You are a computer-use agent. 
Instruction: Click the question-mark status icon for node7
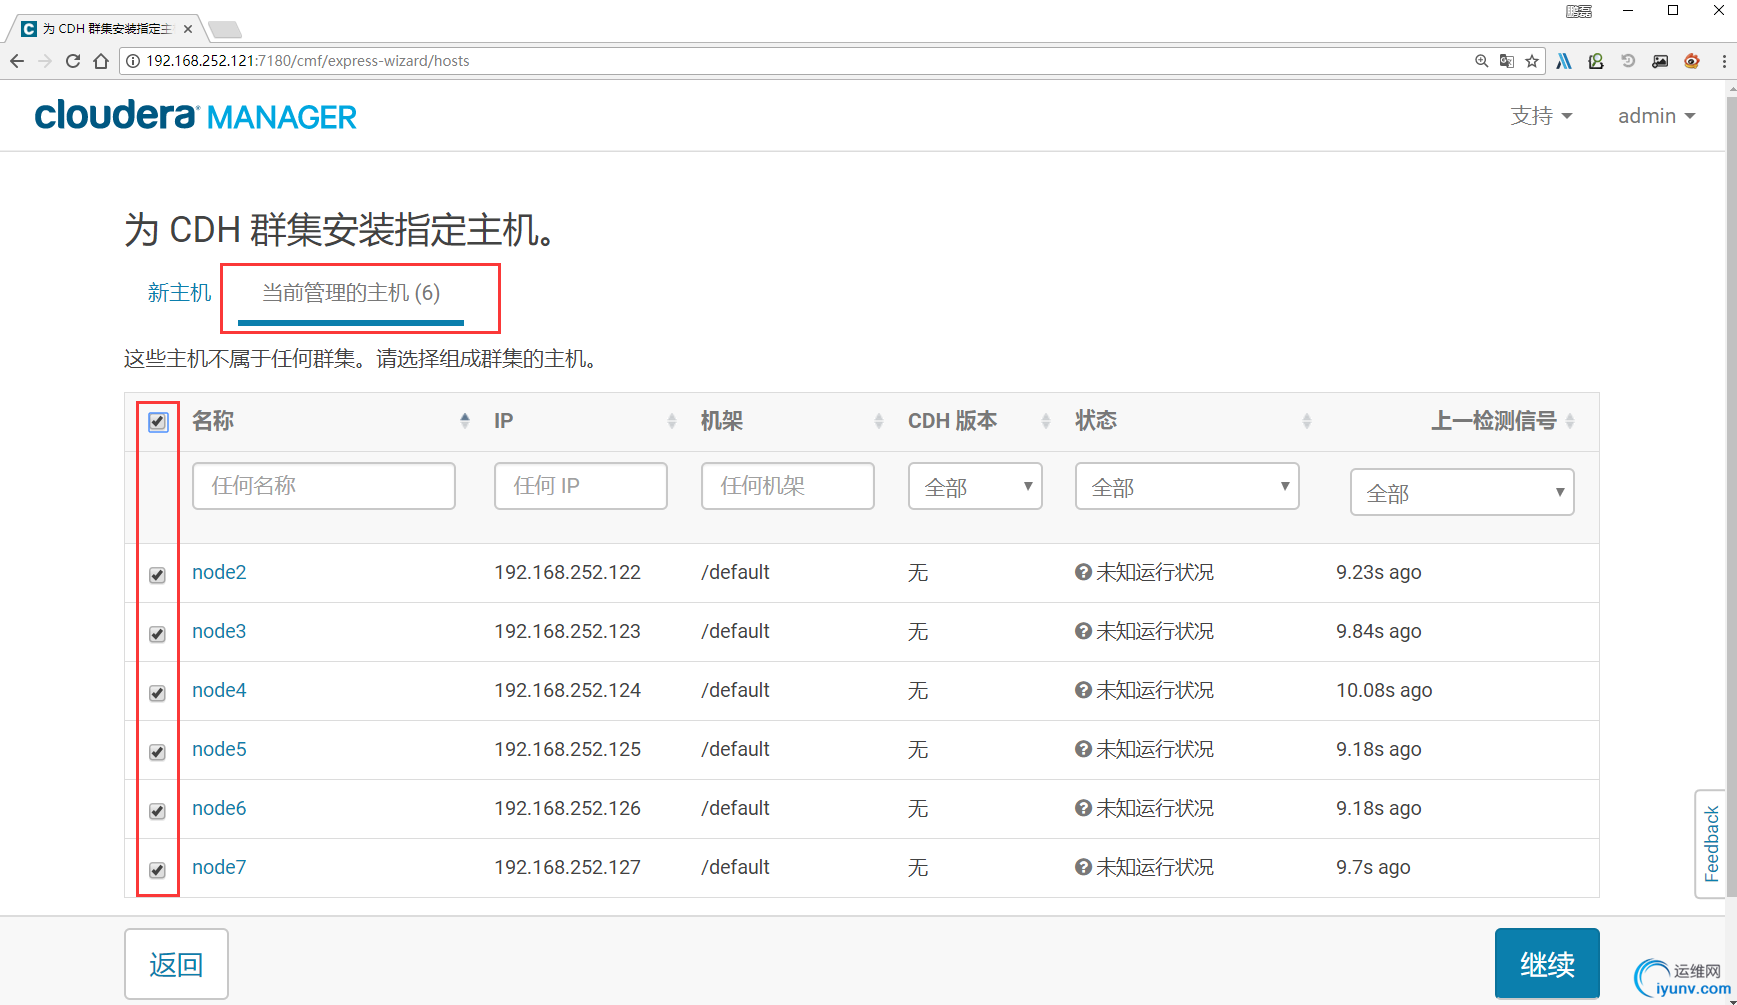(x=1083, y=867)
